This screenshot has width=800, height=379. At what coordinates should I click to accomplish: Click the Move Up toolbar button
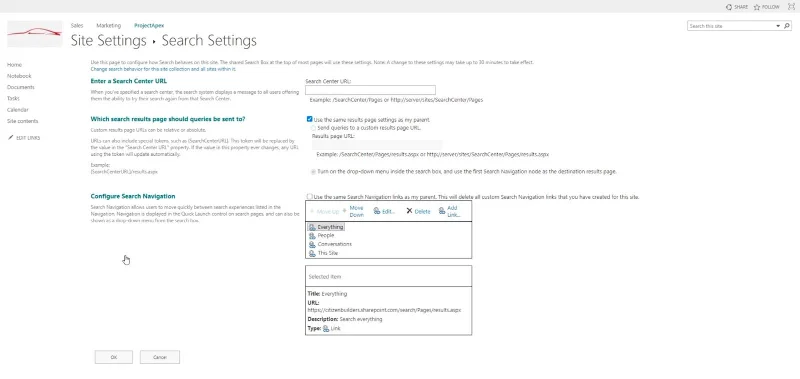click(x=324, y=211)
